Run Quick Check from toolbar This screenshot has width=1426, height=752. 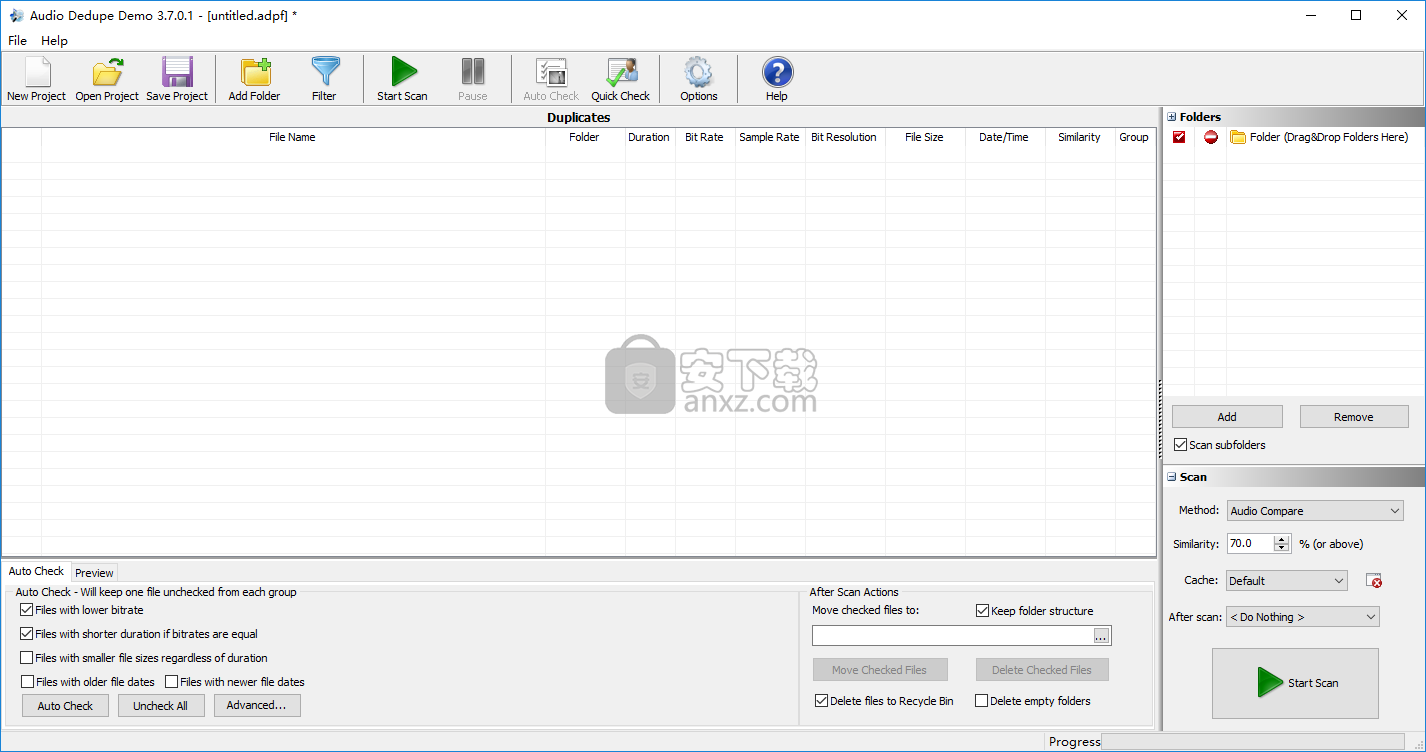coord(620,79)
